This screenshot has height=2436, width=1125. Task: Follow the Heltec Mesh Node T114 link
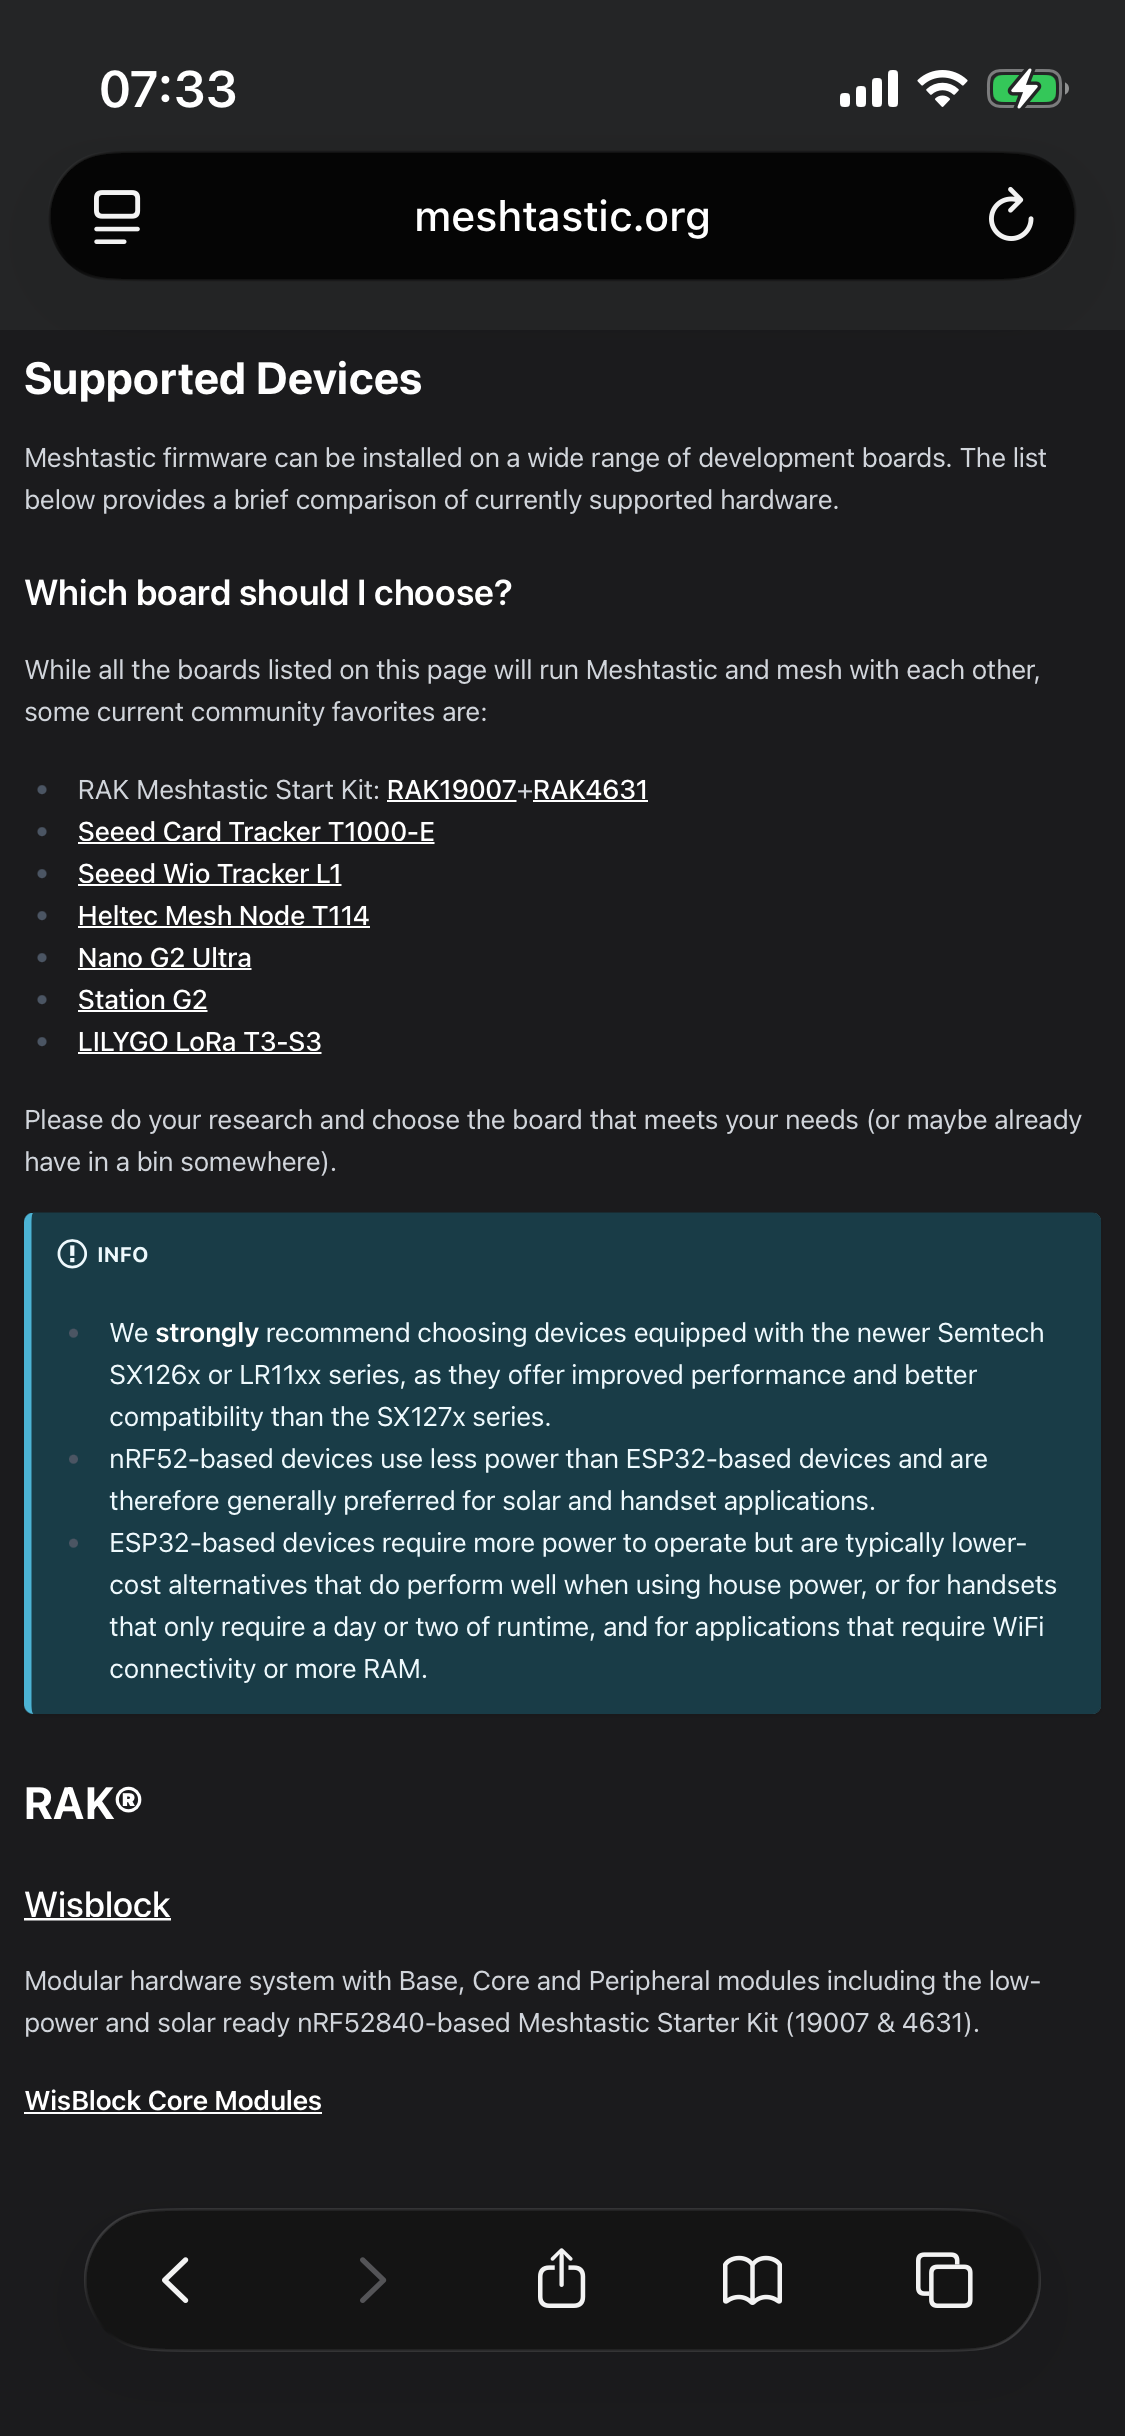[x=224, y=916]
